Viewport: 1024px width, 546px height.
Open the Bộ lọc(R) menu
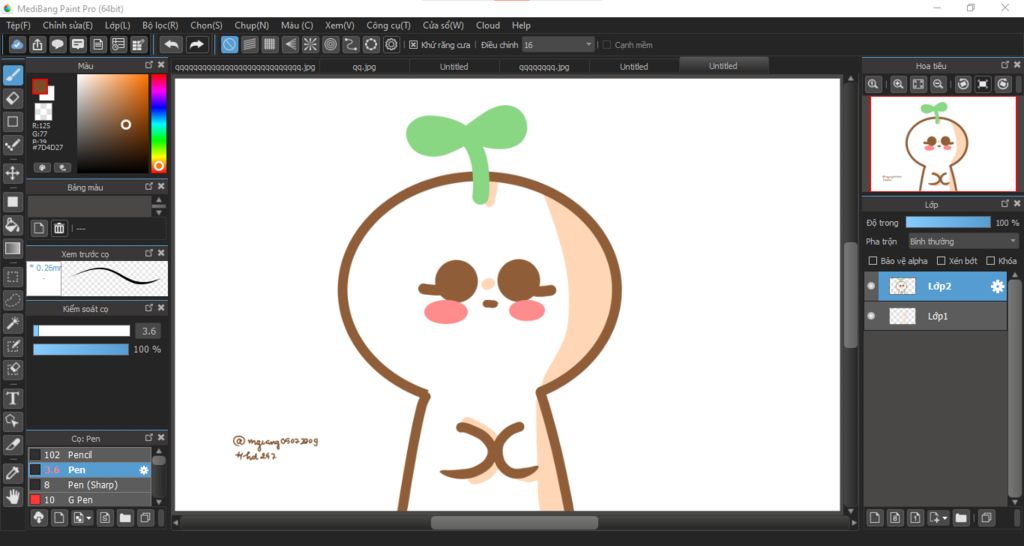tap(160, 25)
